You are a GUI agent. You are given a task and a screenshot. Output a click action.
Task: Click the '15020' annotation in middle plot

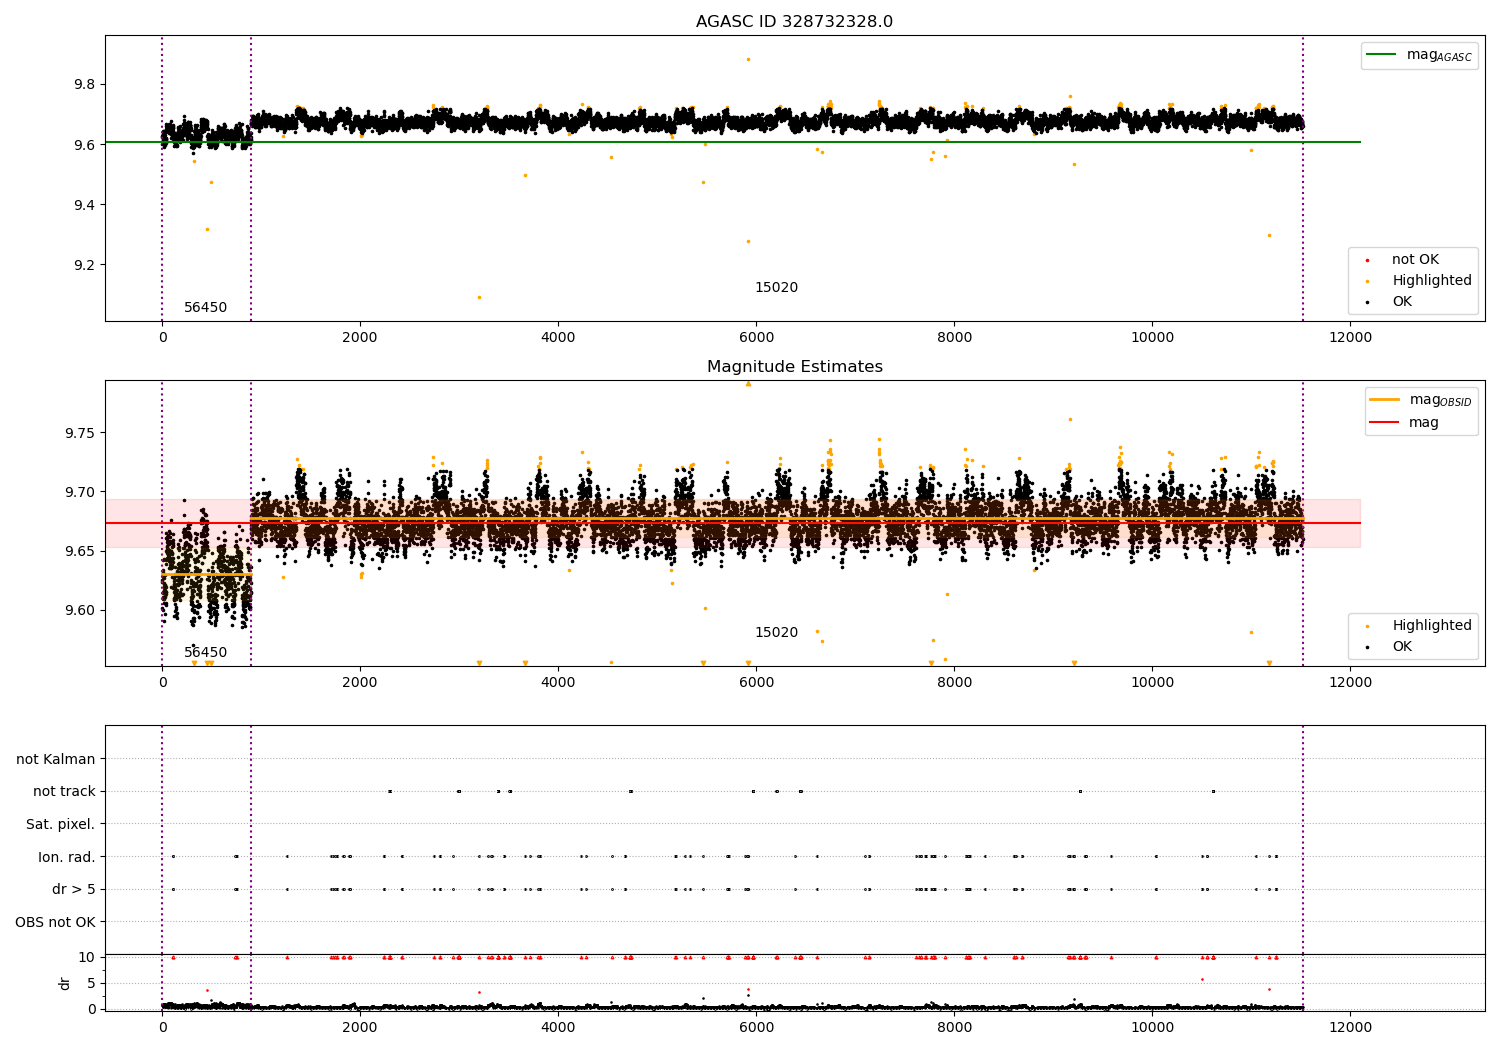point(776,633)
